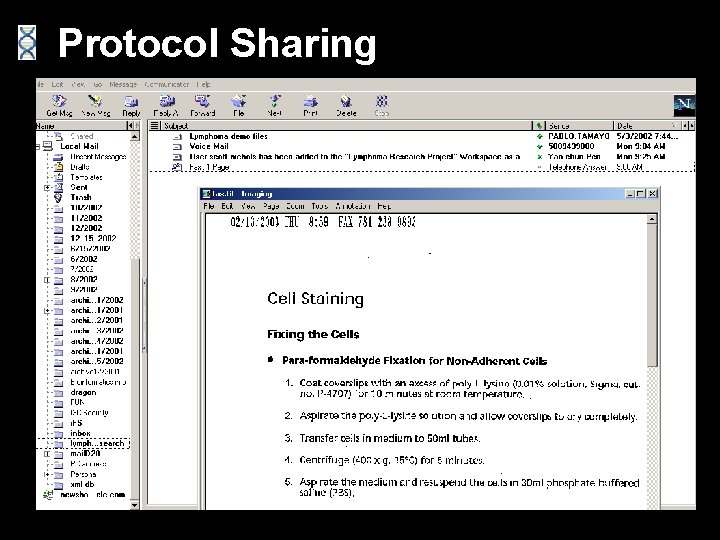
Task: Open the View menu in mail window
Action: coord(78,84)
